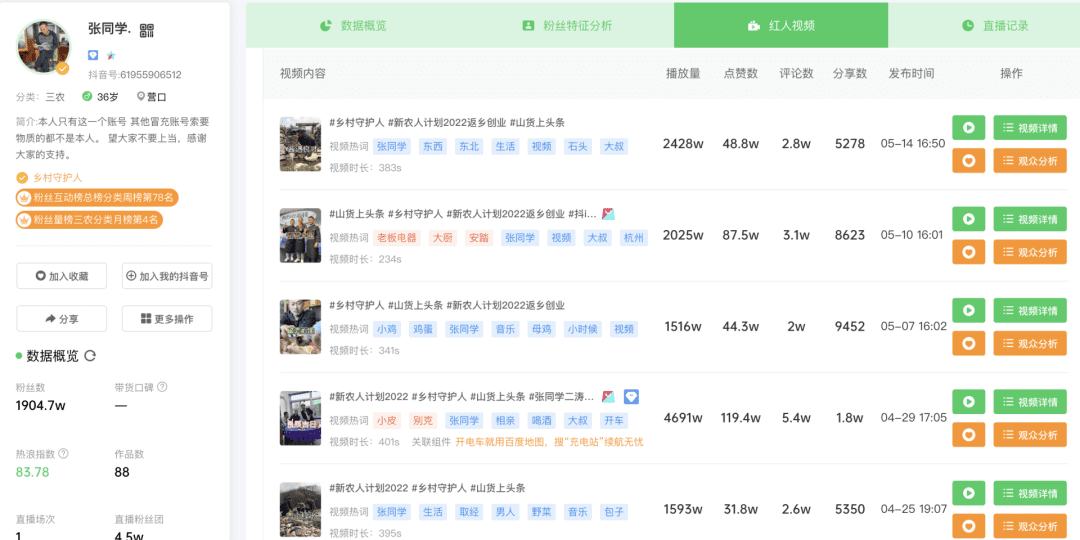Click the 小时候 hot word tag
The height and width of the screenshot is (540, 1080).
[581, 329]
